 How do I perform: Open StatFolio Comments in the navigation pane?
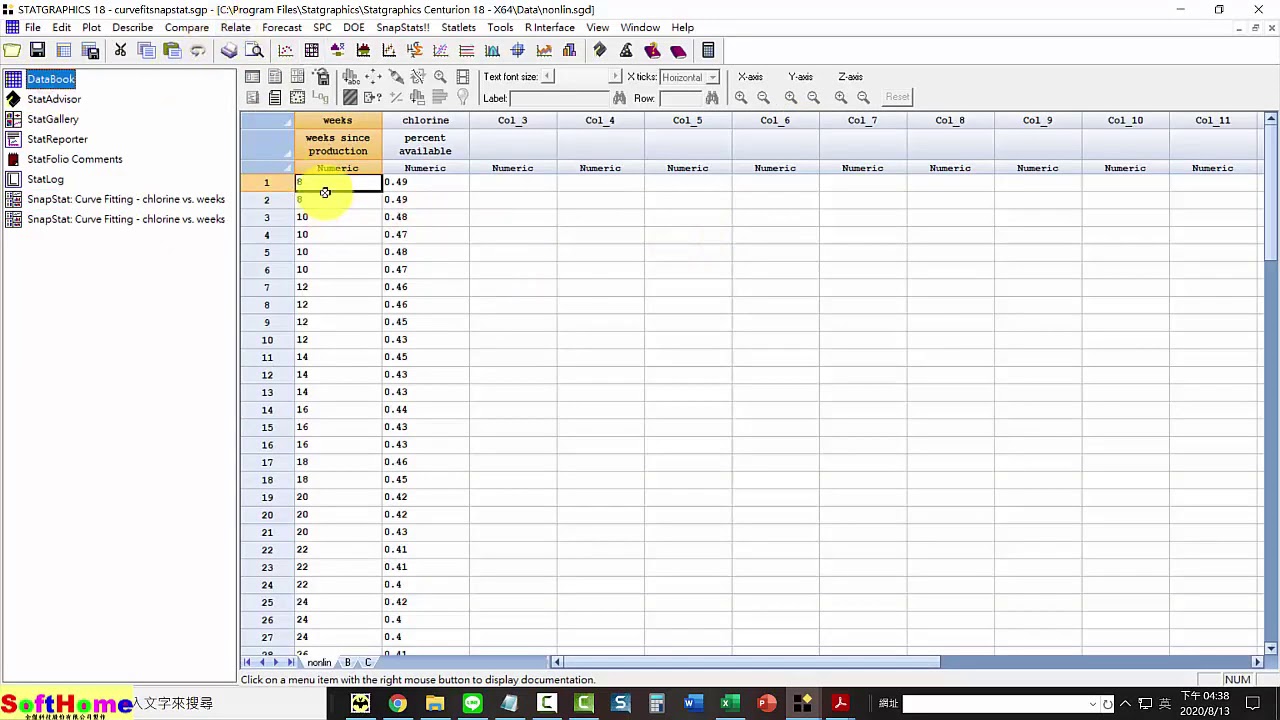(74, 159)
